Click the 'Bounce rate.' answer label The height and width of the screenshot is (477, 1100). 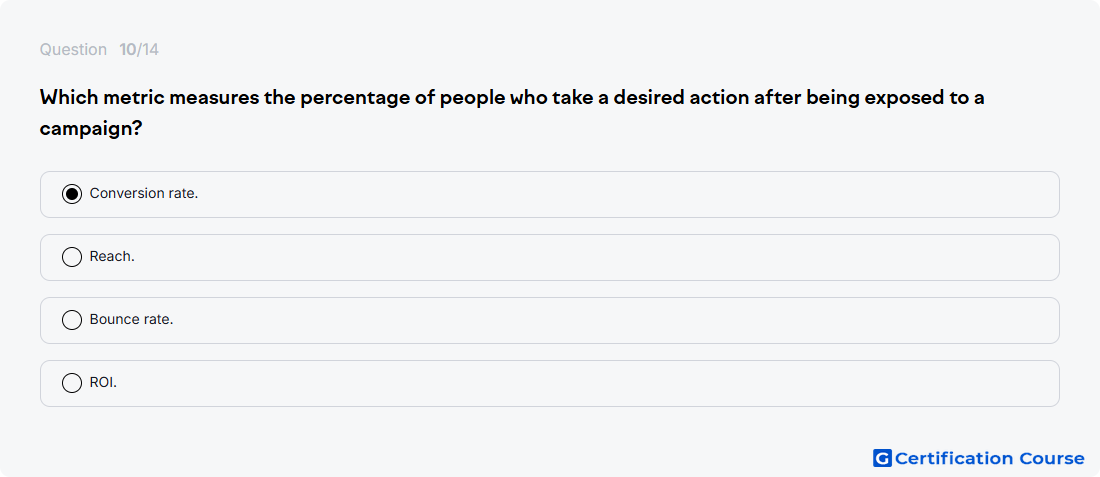pyautogui.click(x=131, y=320)
